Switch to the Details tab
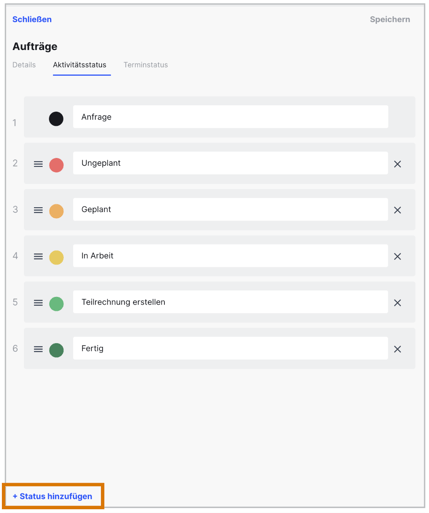This screenshot has height=513, width=429. pyautogui.click(x=24, y=65)
